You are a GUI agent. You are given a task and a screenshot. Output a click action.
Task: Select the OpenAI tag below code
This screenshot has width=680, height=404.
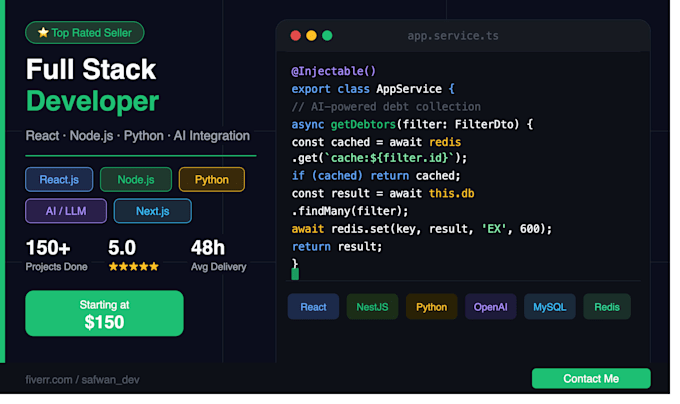click(x=490, y=307)
